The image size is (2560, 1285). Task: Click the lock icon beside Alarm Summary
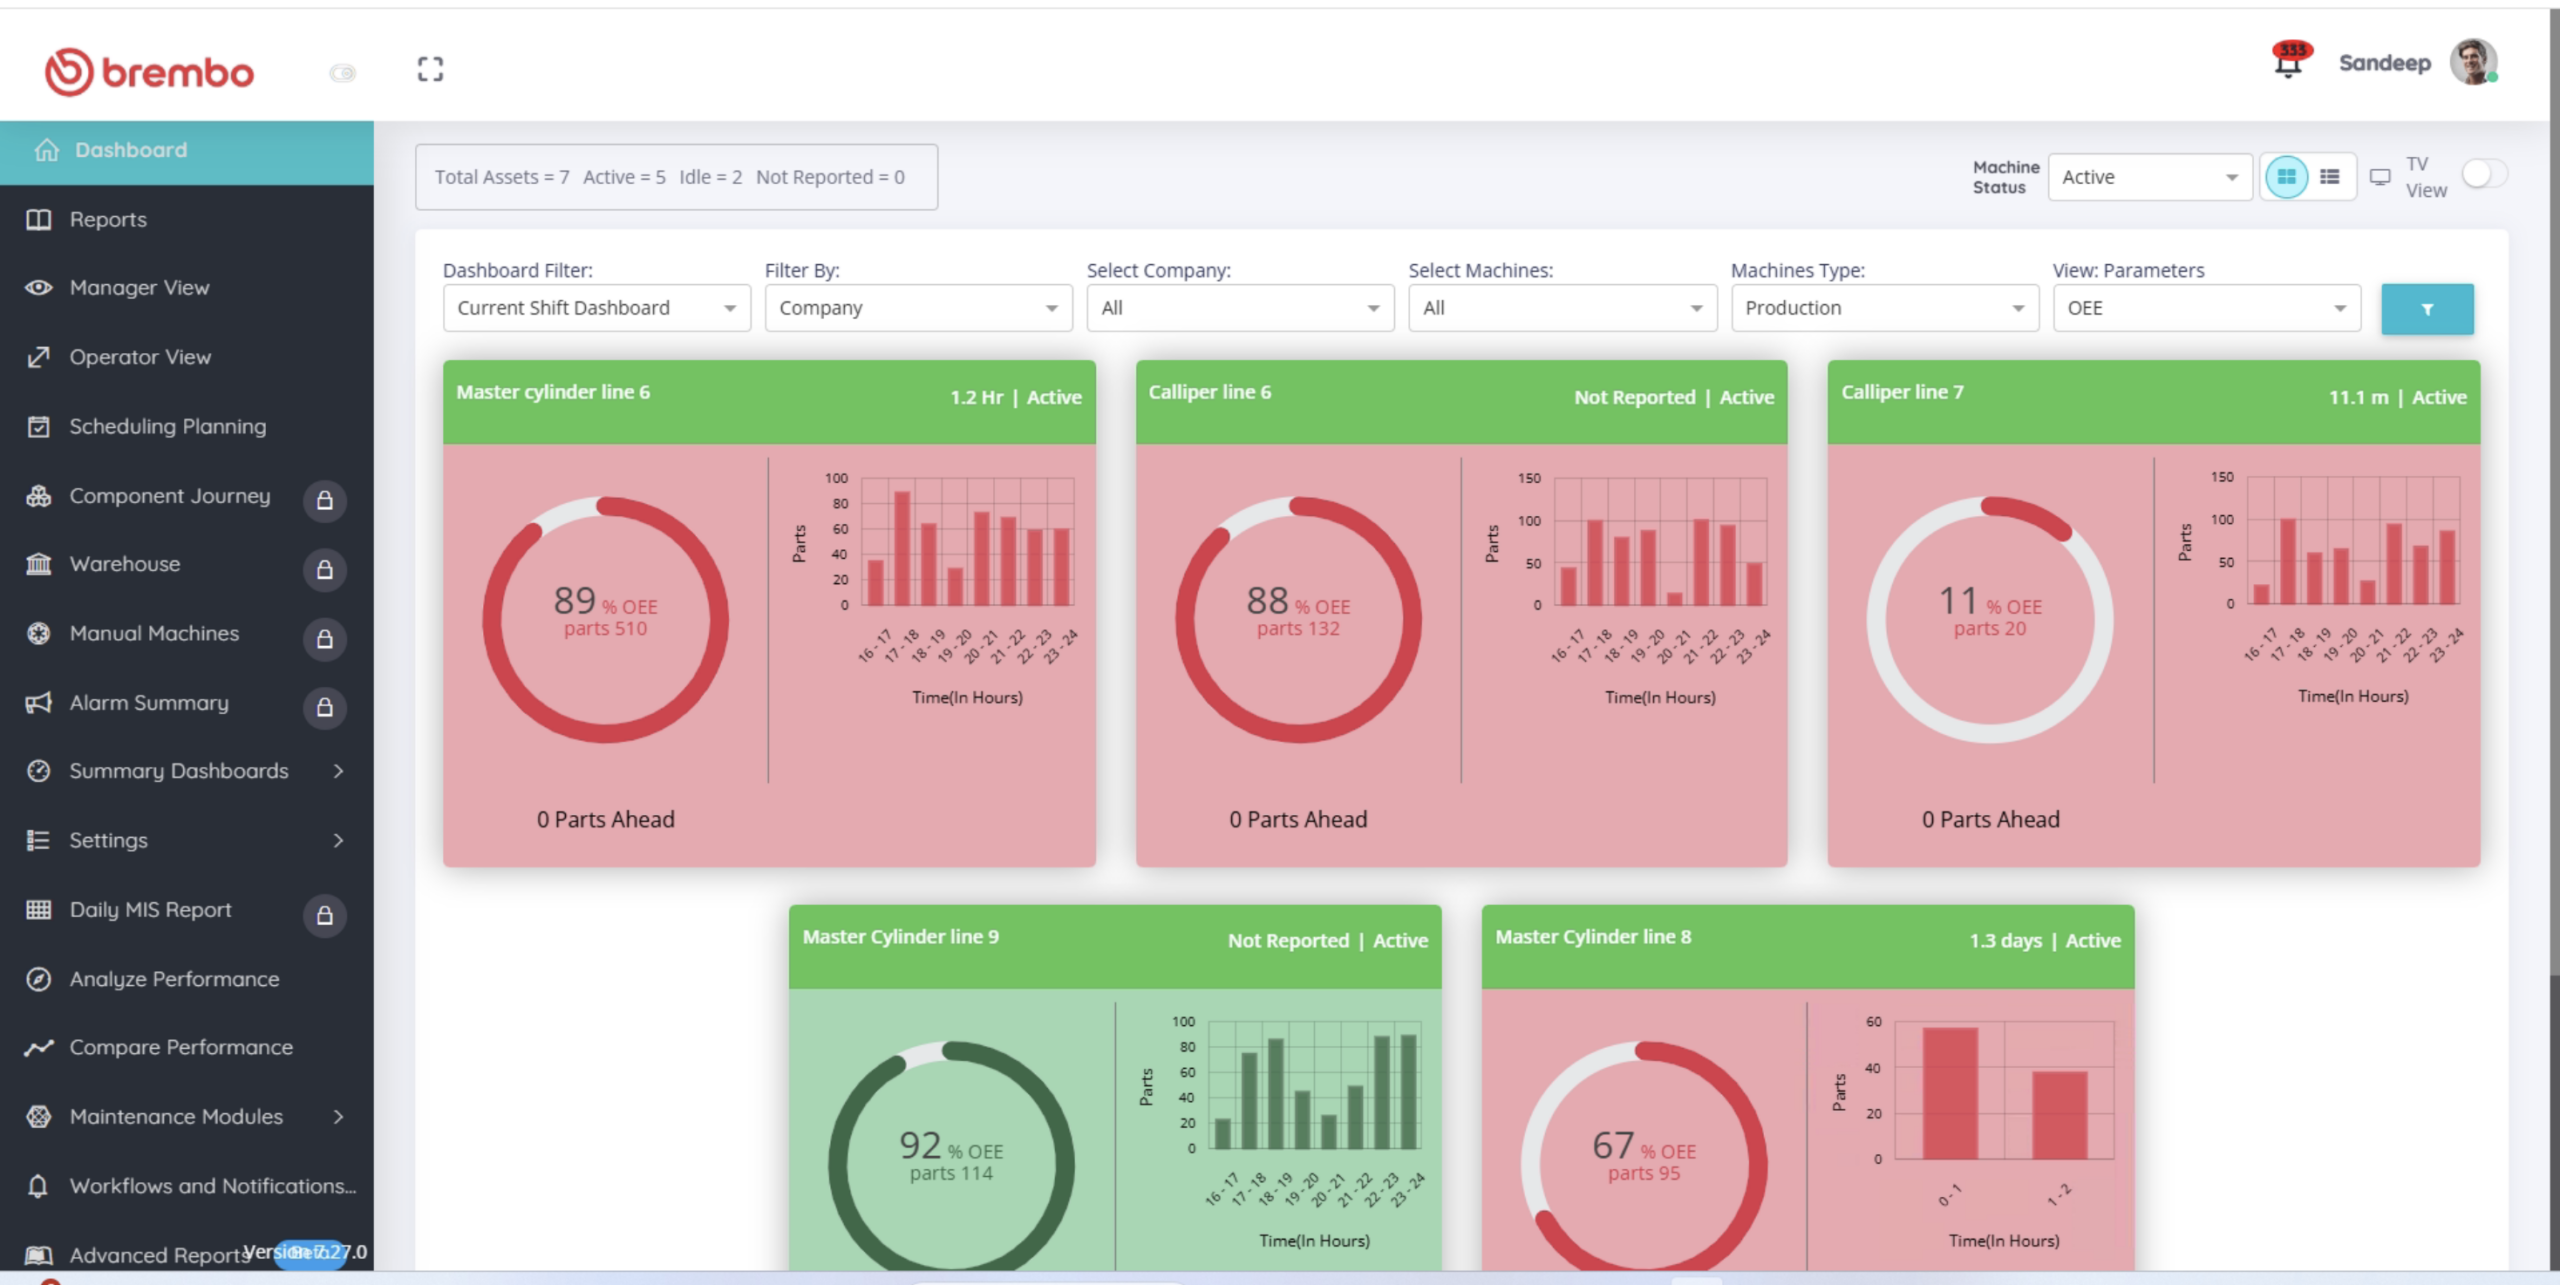[325, 707]
